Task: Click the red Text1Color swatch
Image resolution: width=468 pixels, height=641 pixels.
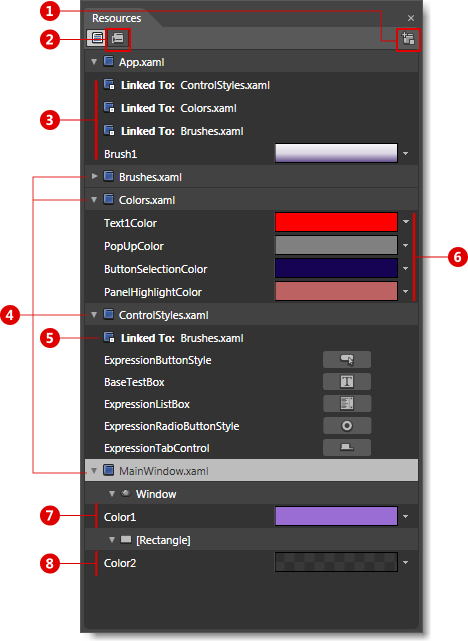Action: pyautogui.click(x=336, y=222)
